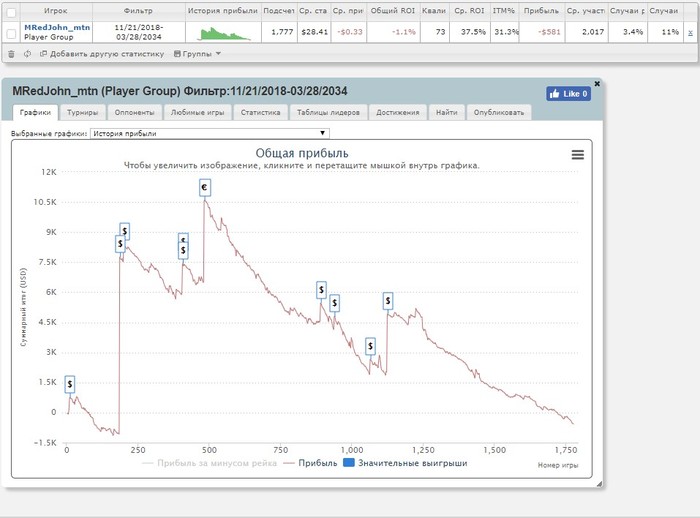This screenshot has height=518, width=700.
Task: Open the Оппоненты tab
Action: (134, 113)
